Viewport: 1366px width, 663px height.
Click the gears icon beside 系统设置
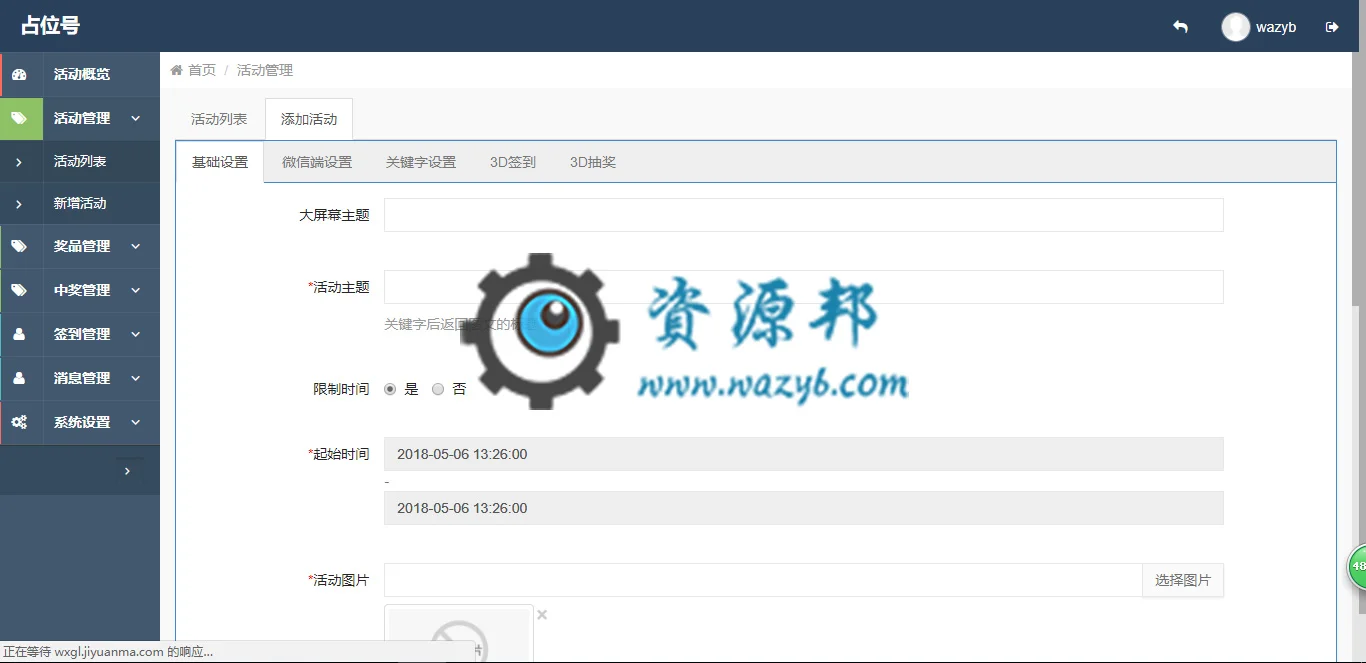pos(19,422)
